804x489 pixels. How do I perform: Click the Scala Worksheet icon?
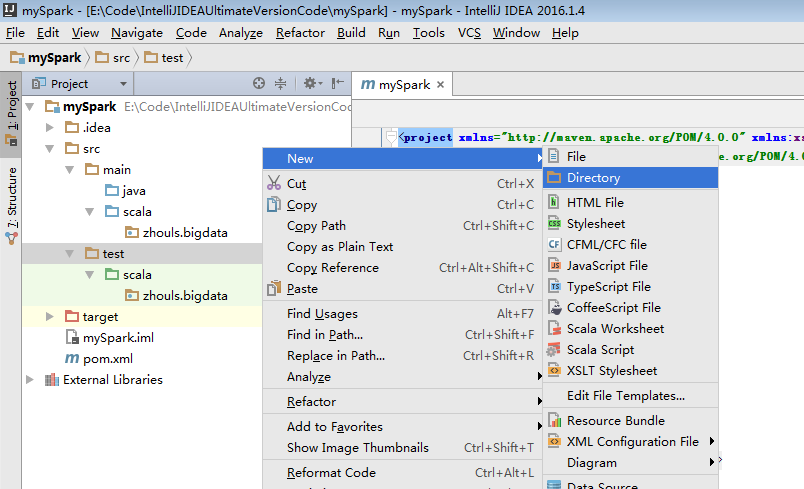click(x=554, y=328)
